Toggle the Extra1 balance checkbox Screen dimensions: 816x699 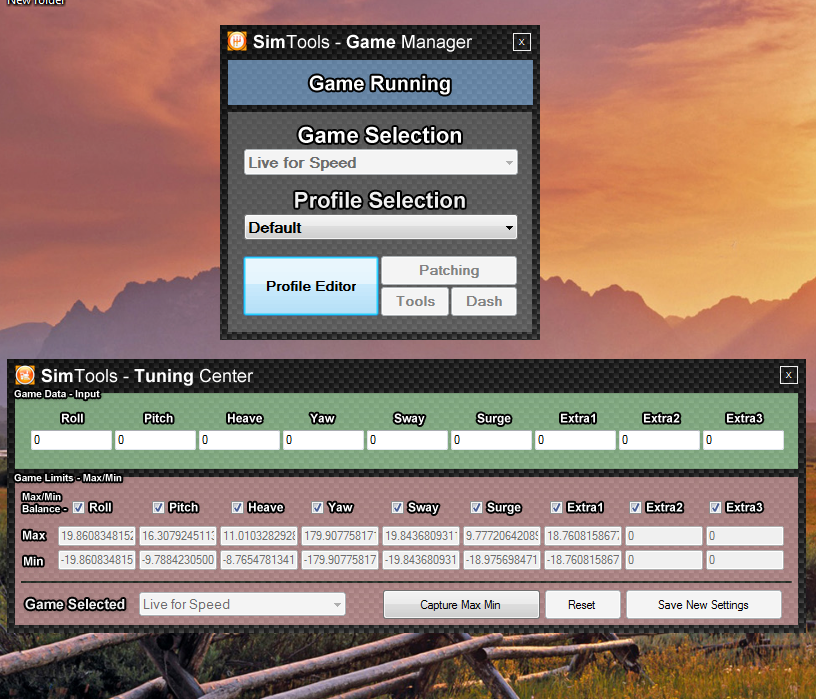coord(556,507)
